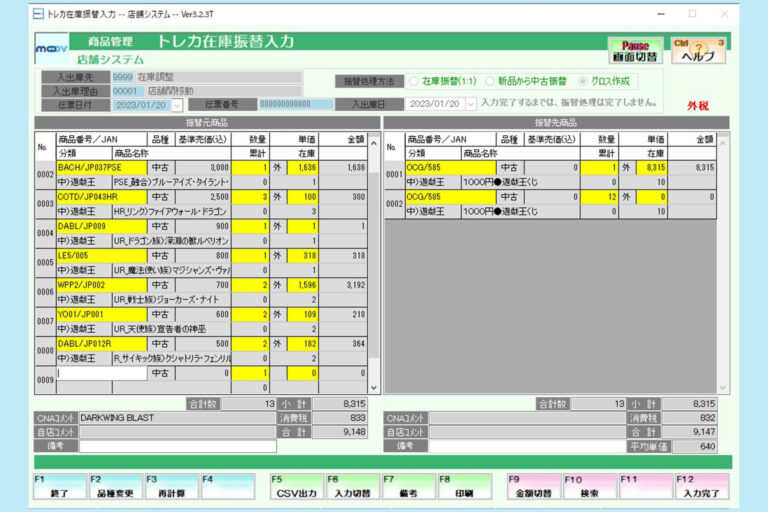Image resolution: width=768 pixels, height=512 pixels.
Task: Click unit price 318 in LE5/005 row
Action: click(302, 256)
